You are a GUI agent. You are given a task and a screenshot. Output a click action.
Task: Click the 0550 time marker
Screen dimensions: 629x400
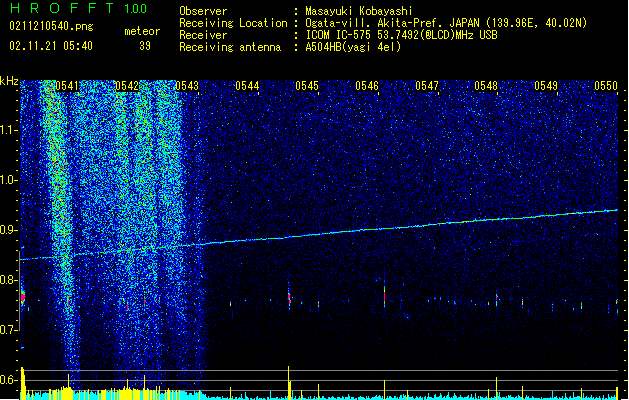pyautogui.click(x=606, y=86)
